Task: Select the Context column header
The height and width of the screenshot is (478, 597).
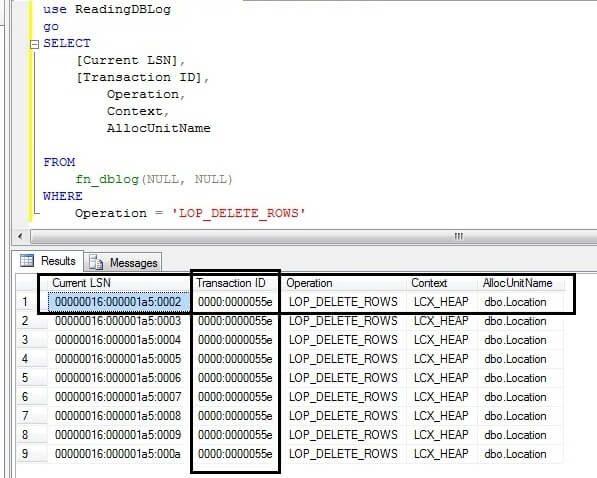Action: click(442, 283)
